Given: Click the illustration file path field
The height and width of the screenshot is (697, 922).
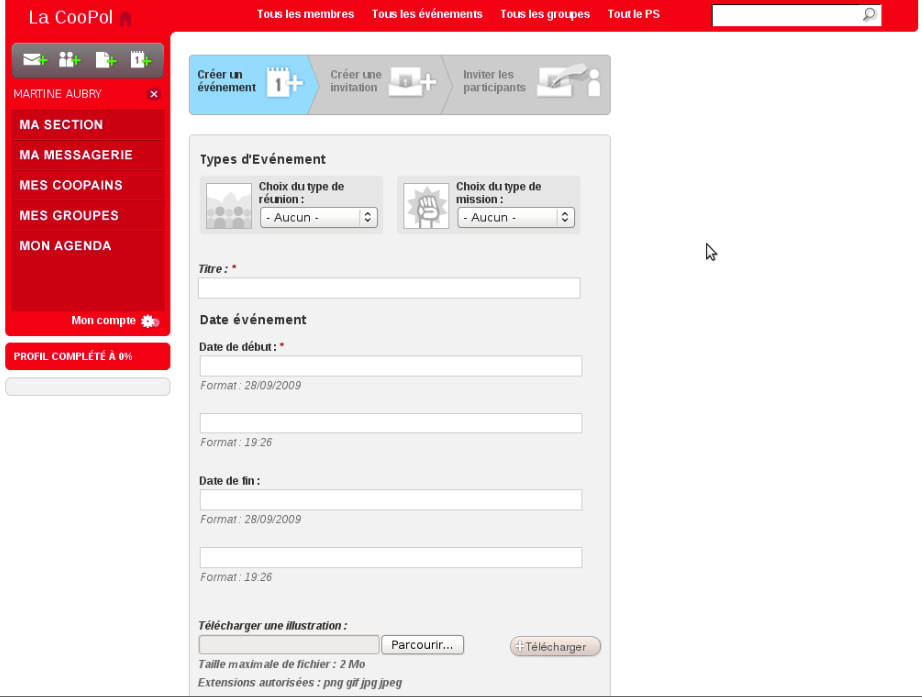Looking at the screenshot, I should tap(289, 645).
